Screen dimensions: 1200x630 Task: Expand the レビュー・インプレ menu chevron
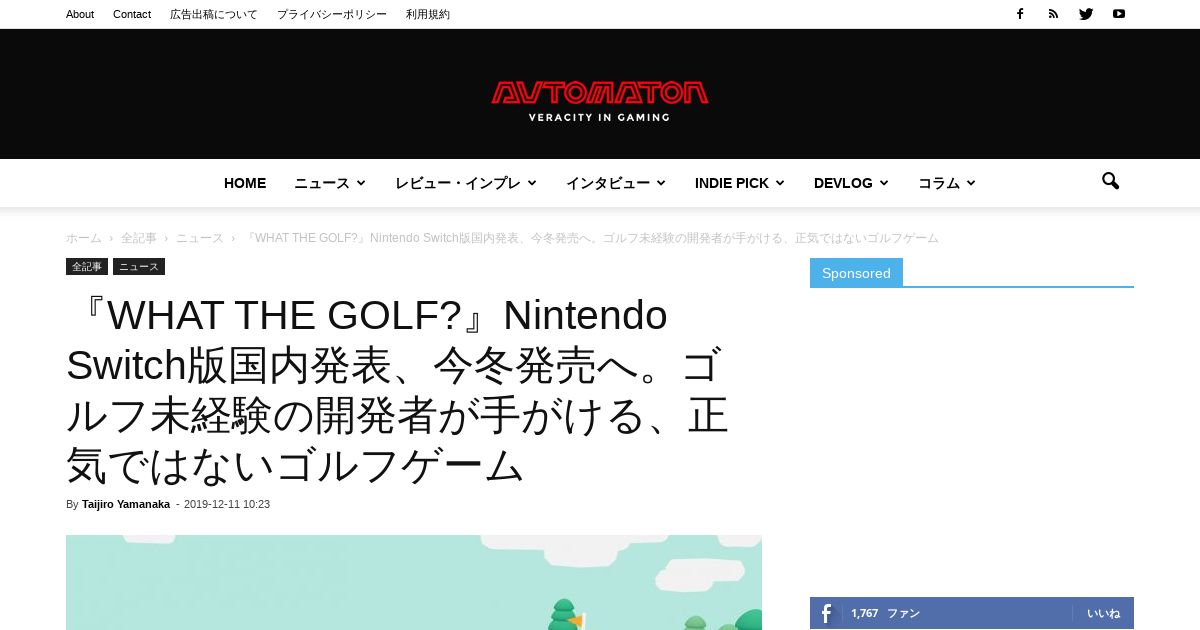[x=532, y=183]
